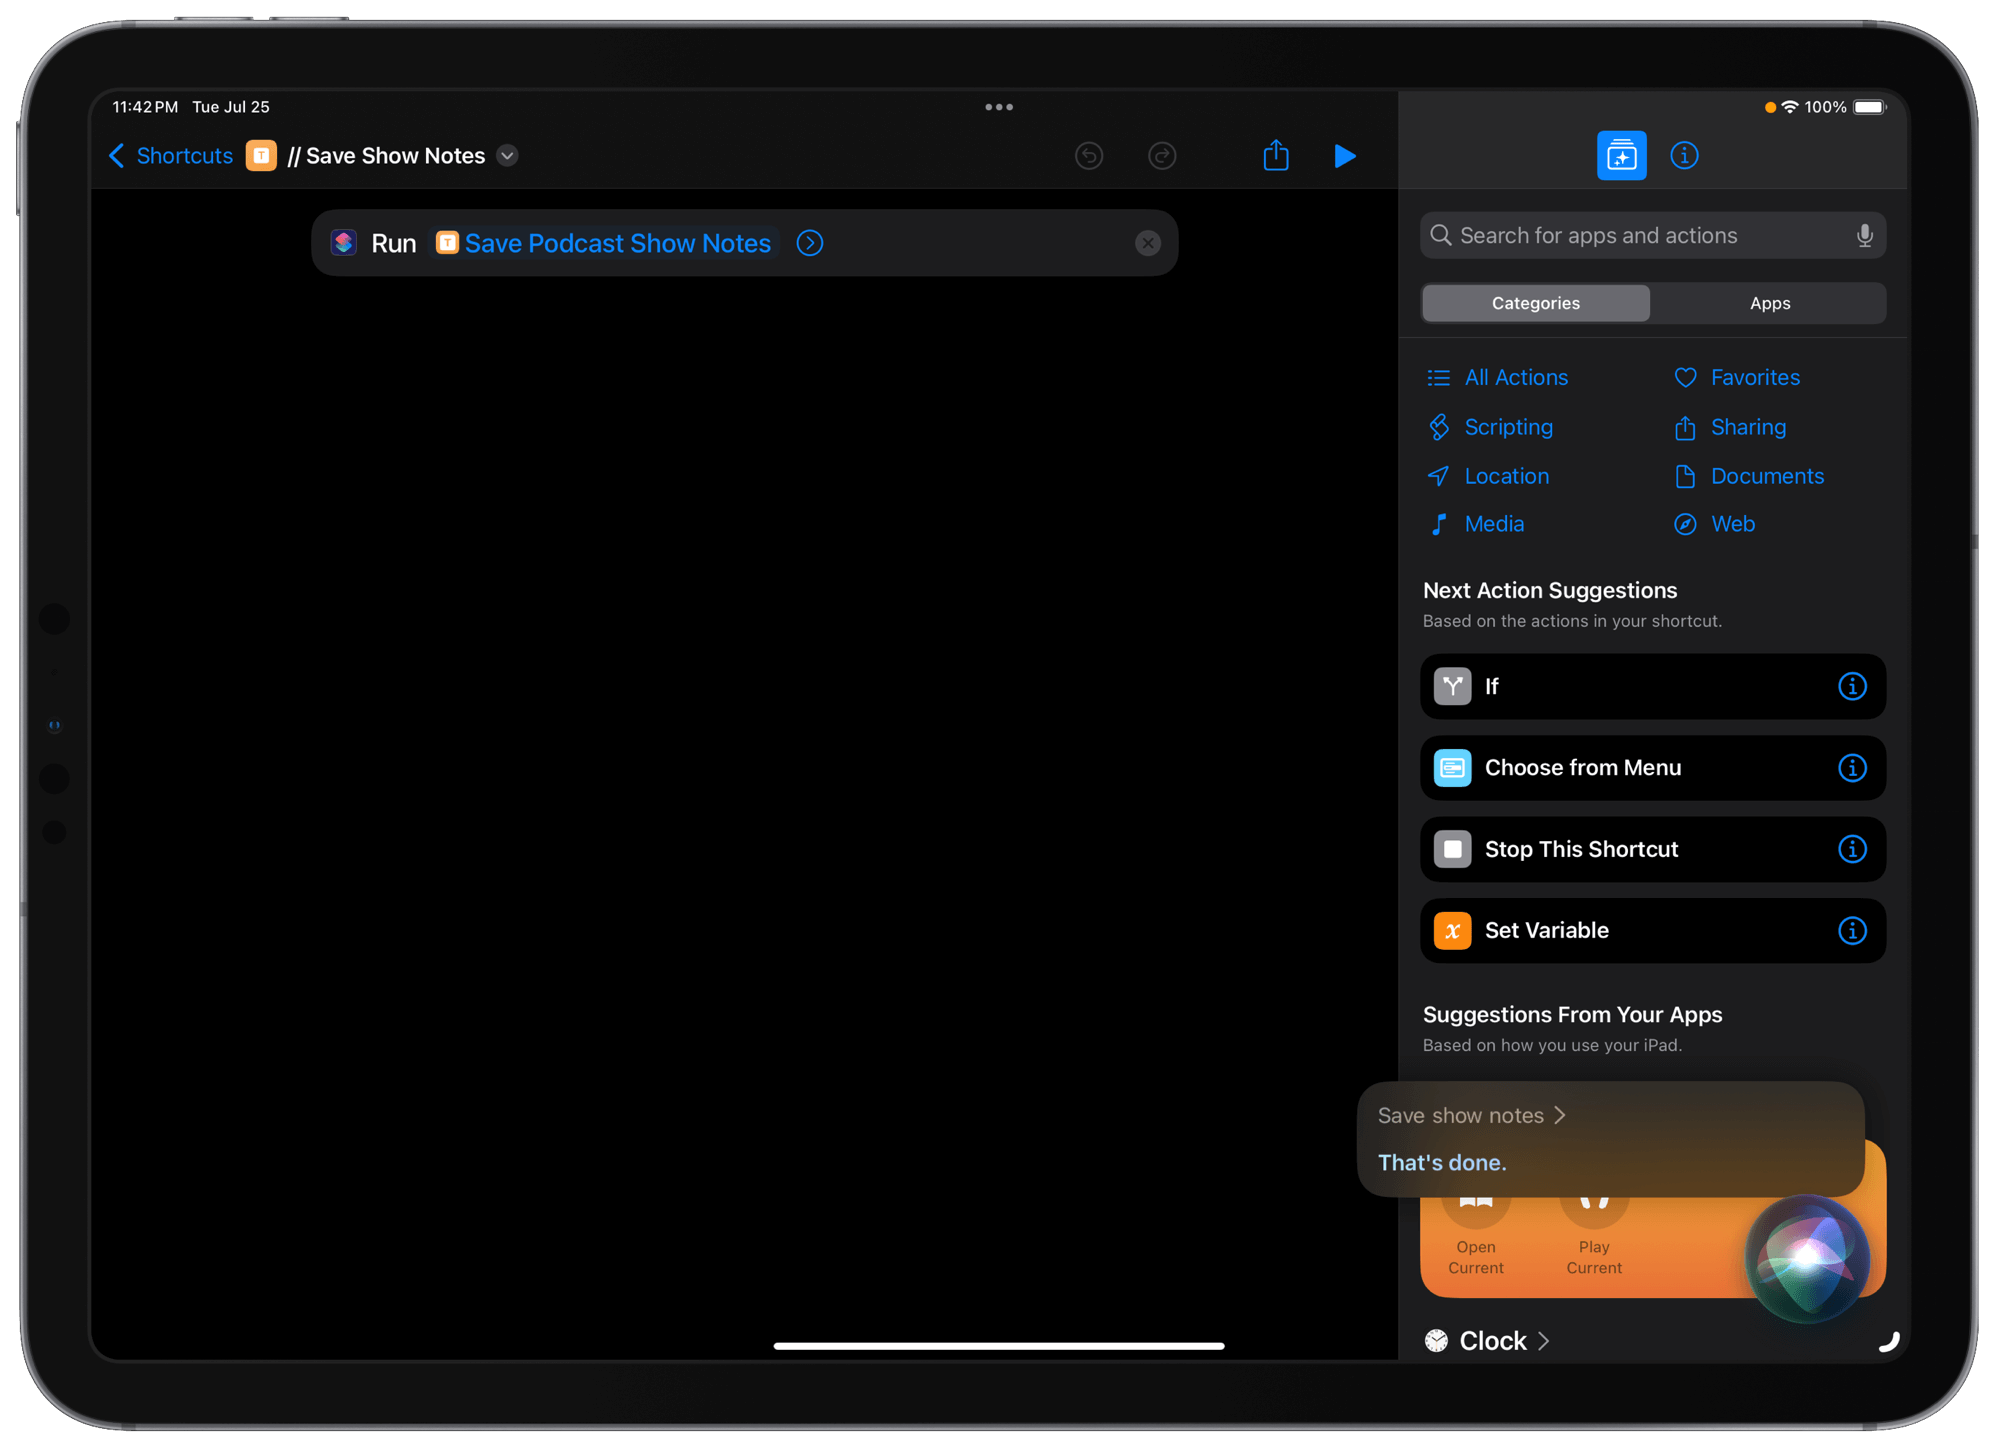Switch to the Apps tab
The image size is (2000, 1451).
point(1769,303)
